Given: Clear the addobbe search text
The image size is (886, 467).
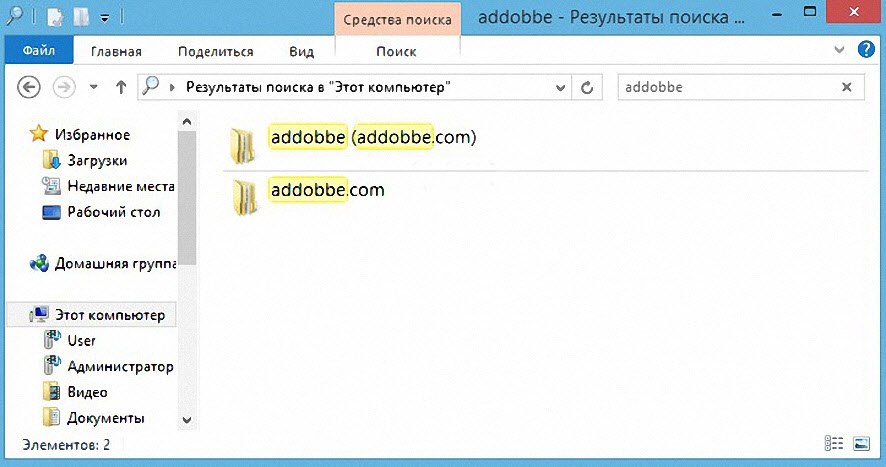Looking at the screenshot, I should coord(847,87).
